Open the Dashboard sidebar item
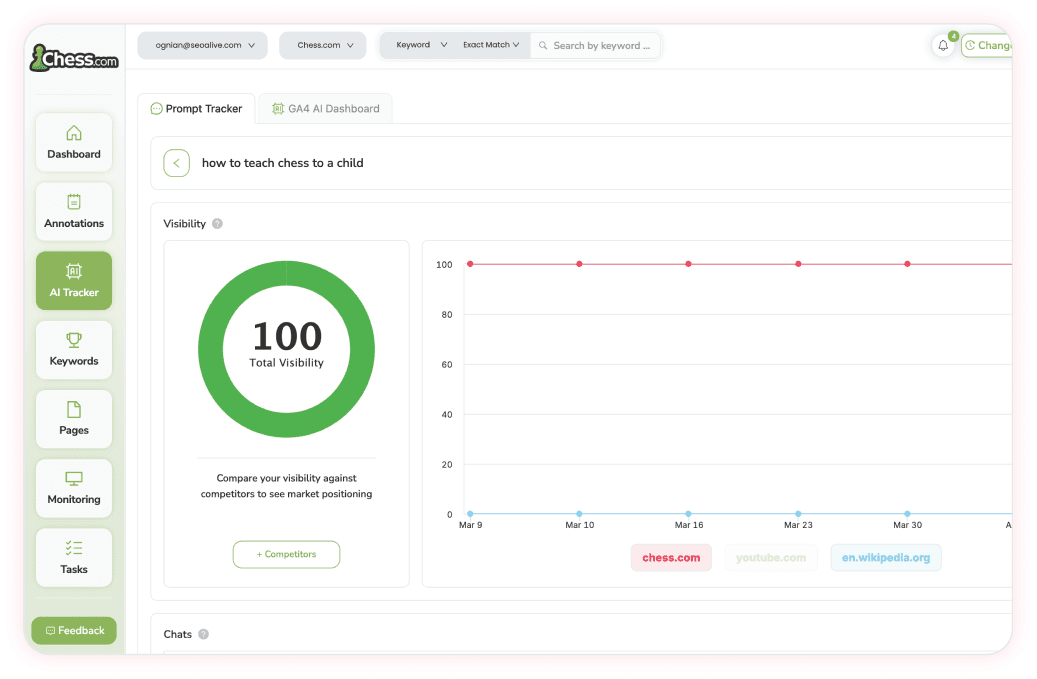 (x=74, y=142)
